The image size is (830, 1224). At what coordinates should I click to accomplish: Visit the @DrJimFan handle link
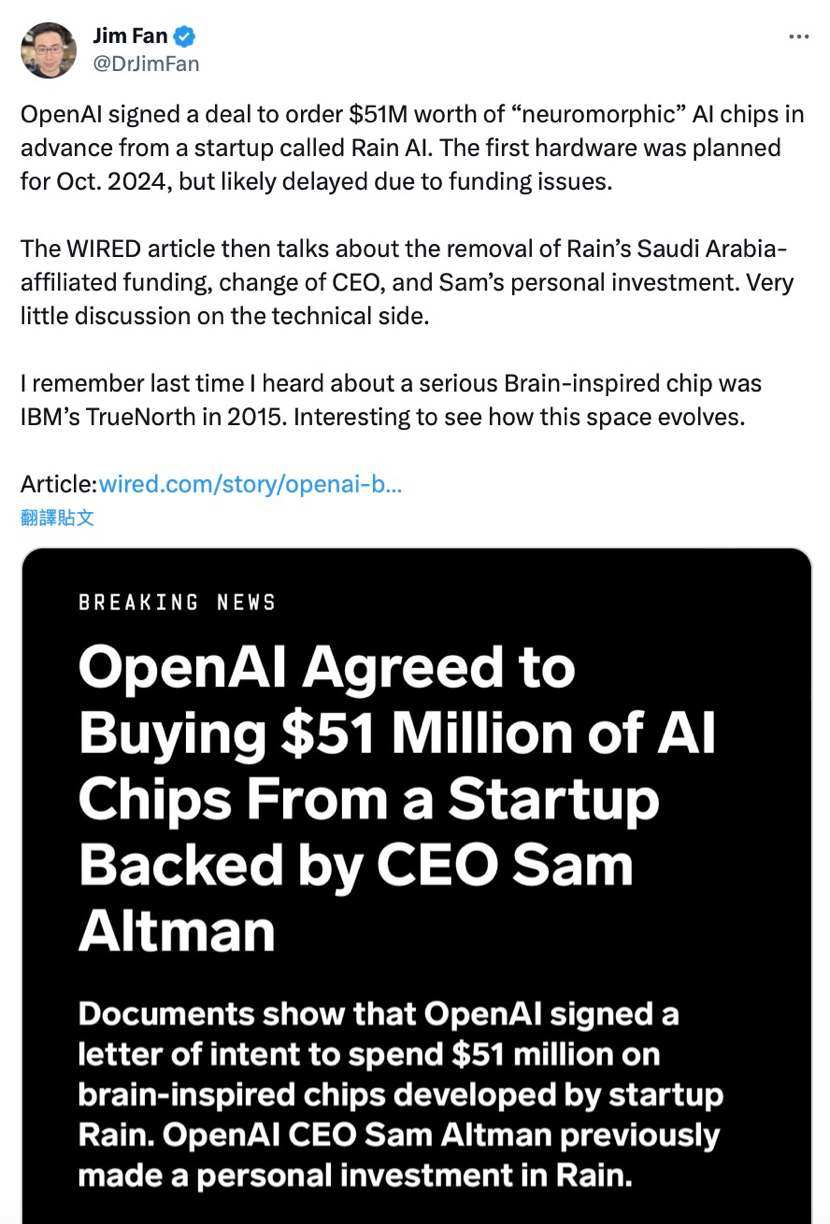146,64
